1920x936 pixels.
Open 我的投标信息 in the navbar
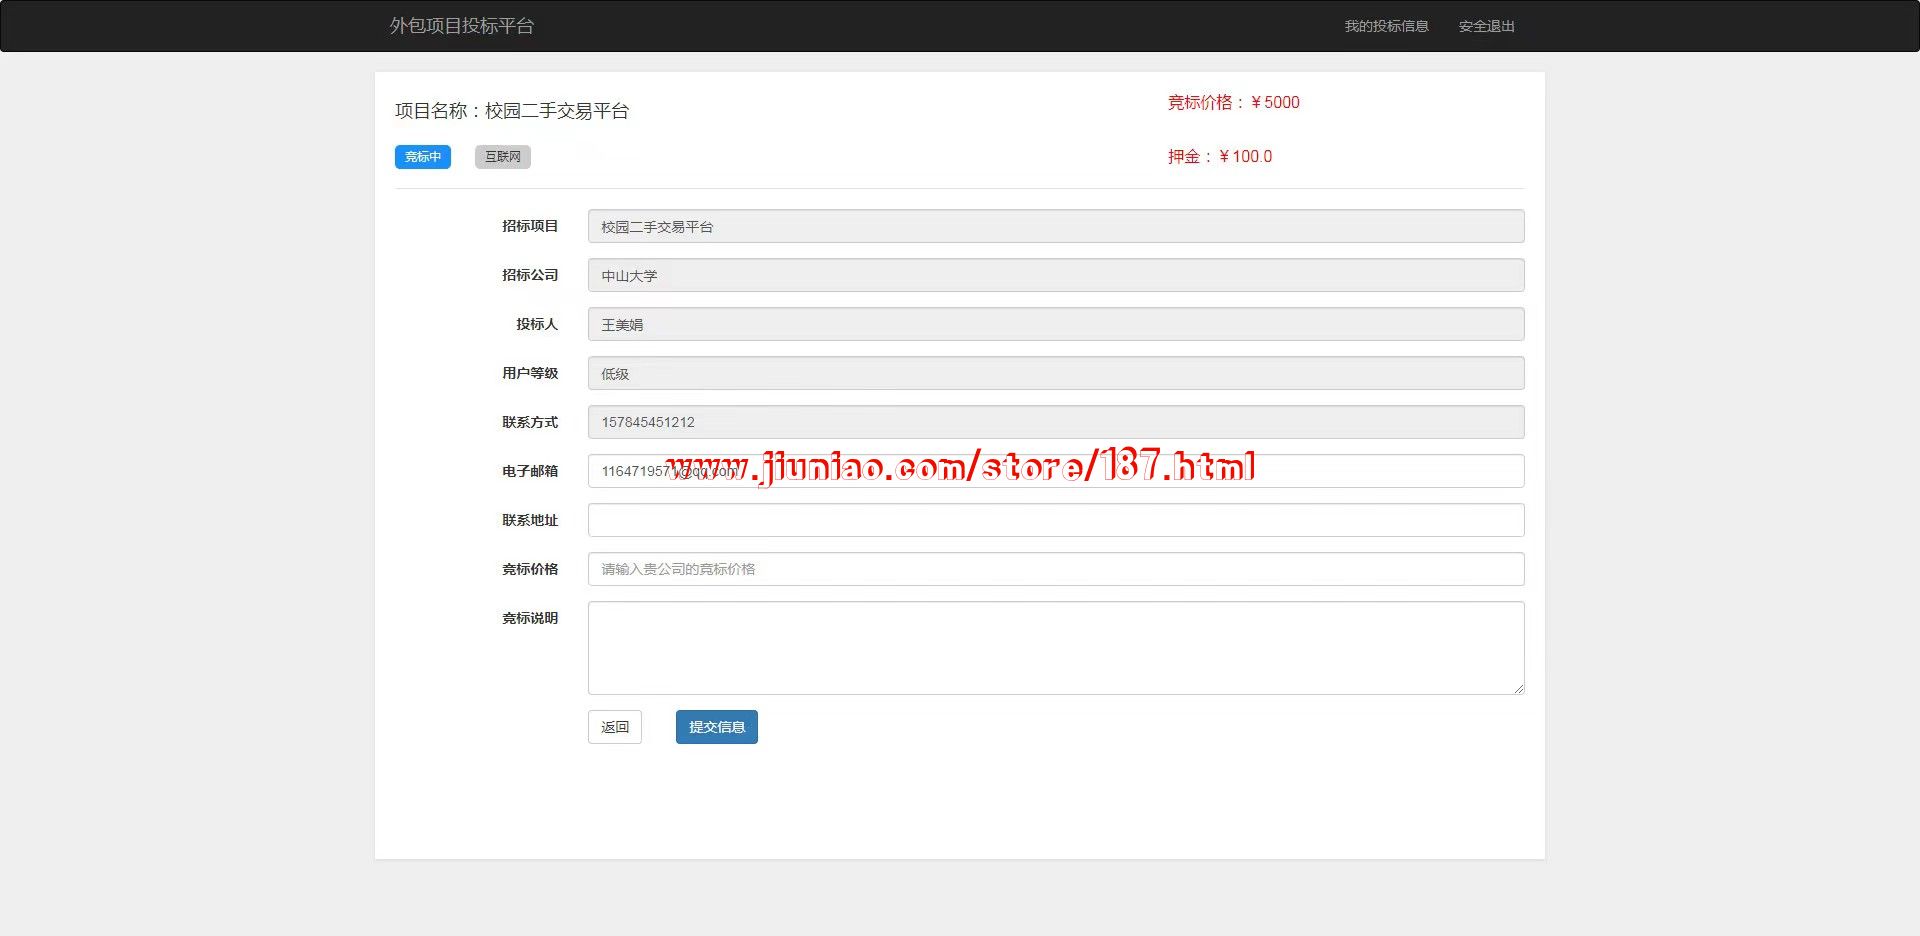point(1386,26)
